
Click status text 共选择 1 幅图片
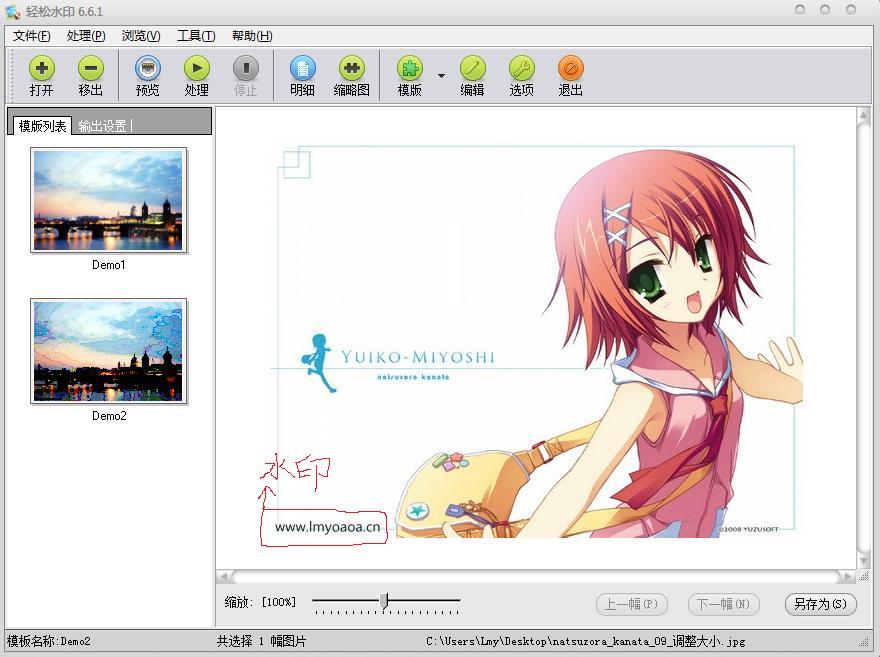[x=262, y=641]
